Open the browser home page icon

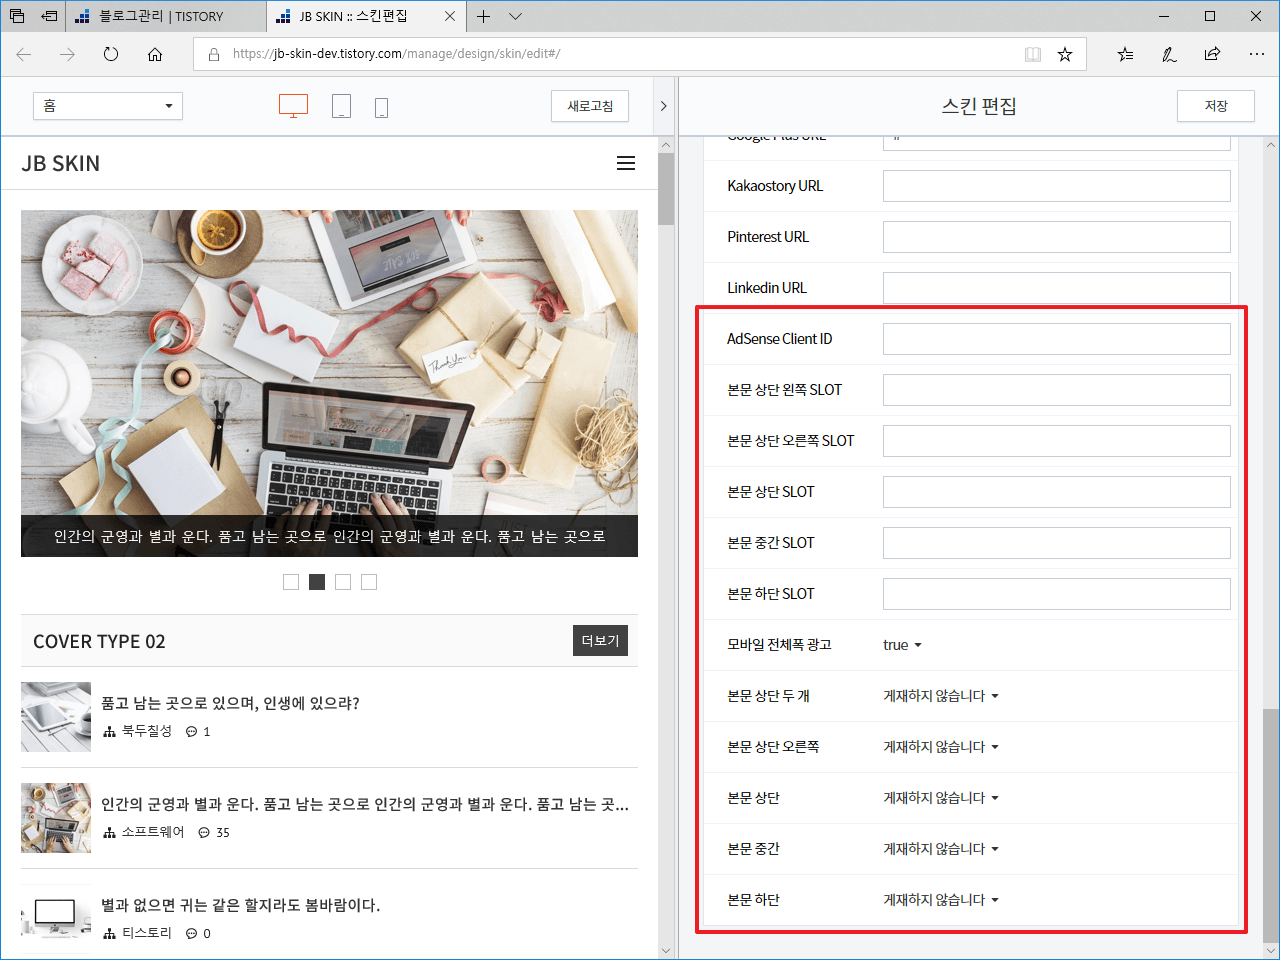pos(155,54)
